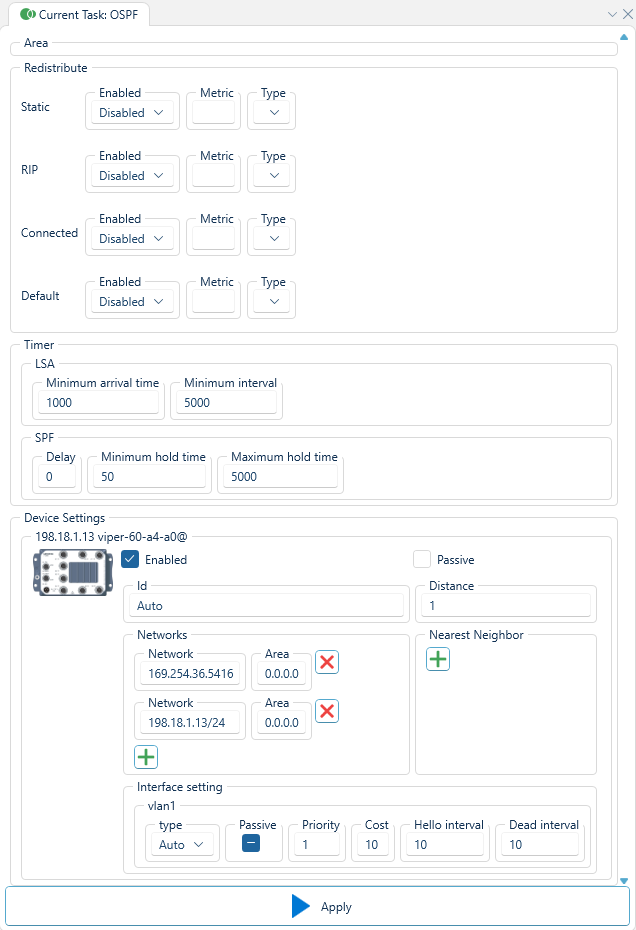Viewport: 636px width, 930px height.
Task: Open the RIP Type dropdown
Action: 271,176
